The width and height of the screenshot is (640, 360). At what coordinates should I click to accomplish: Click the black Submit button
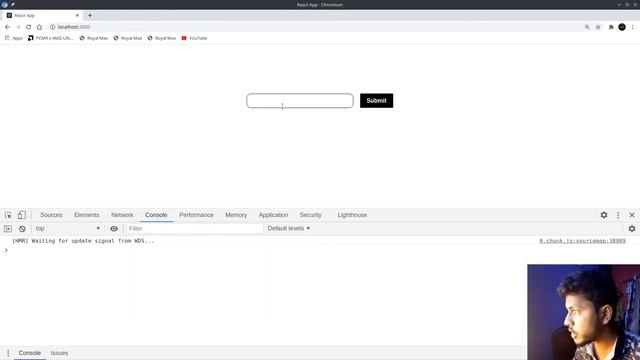(x=376, y=101)
